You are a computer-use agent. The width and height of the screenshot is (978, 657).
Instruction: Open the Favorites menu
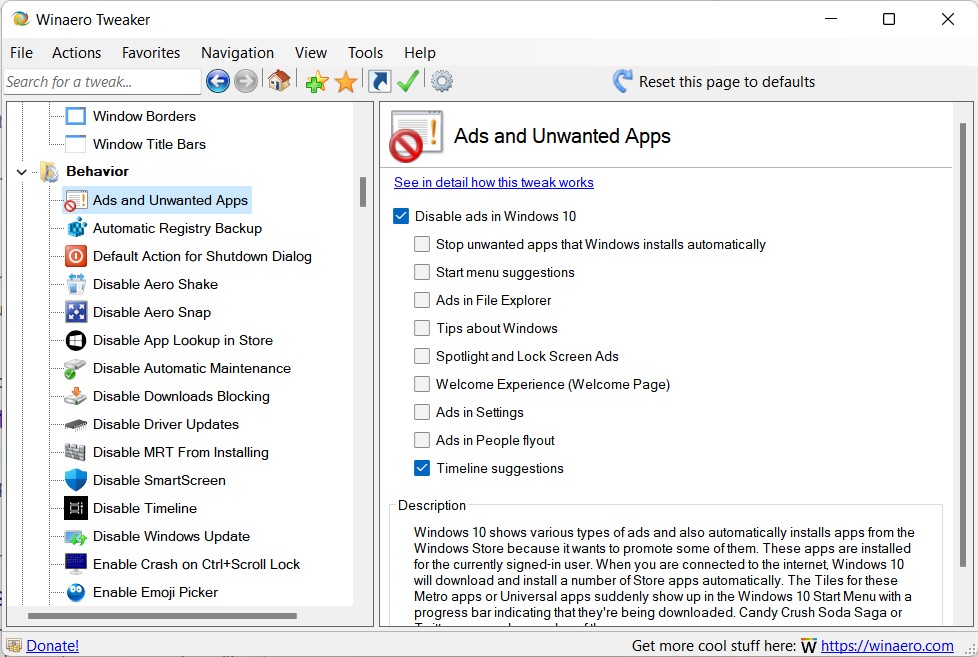tap(151, 53)
